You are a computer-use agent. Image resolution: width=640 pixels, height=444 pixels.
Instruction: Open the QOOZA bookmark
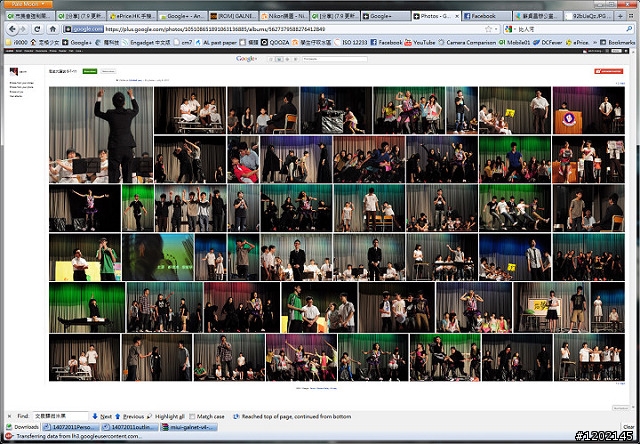coord(275,42)
